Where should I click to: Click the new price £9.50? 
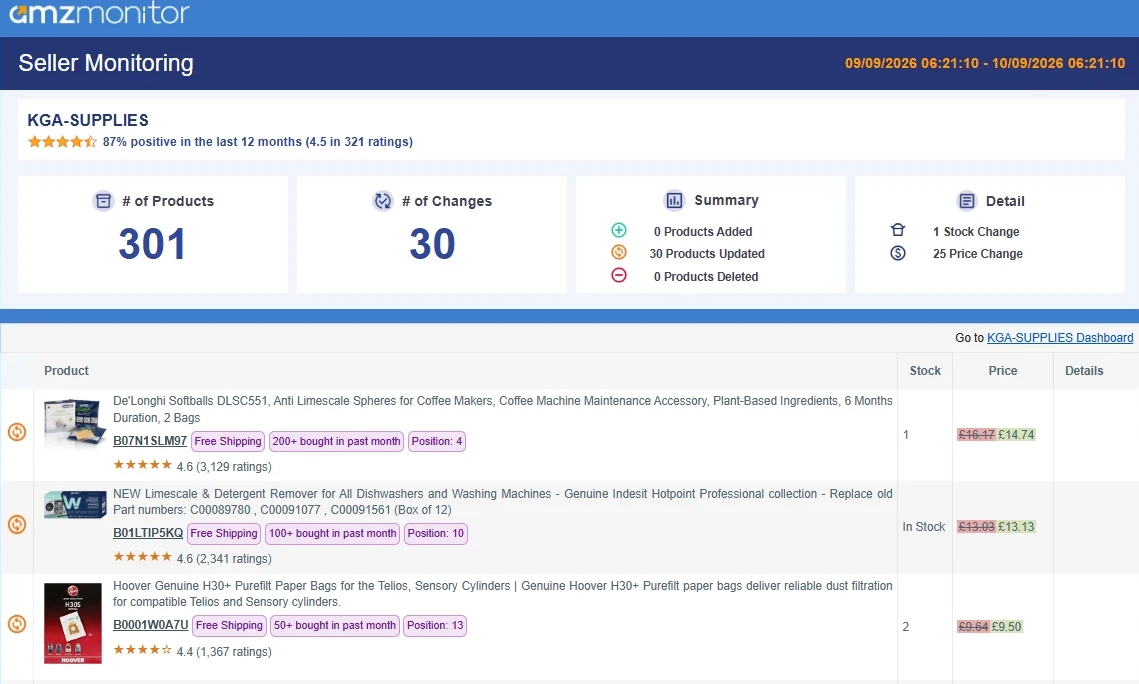1007,626
